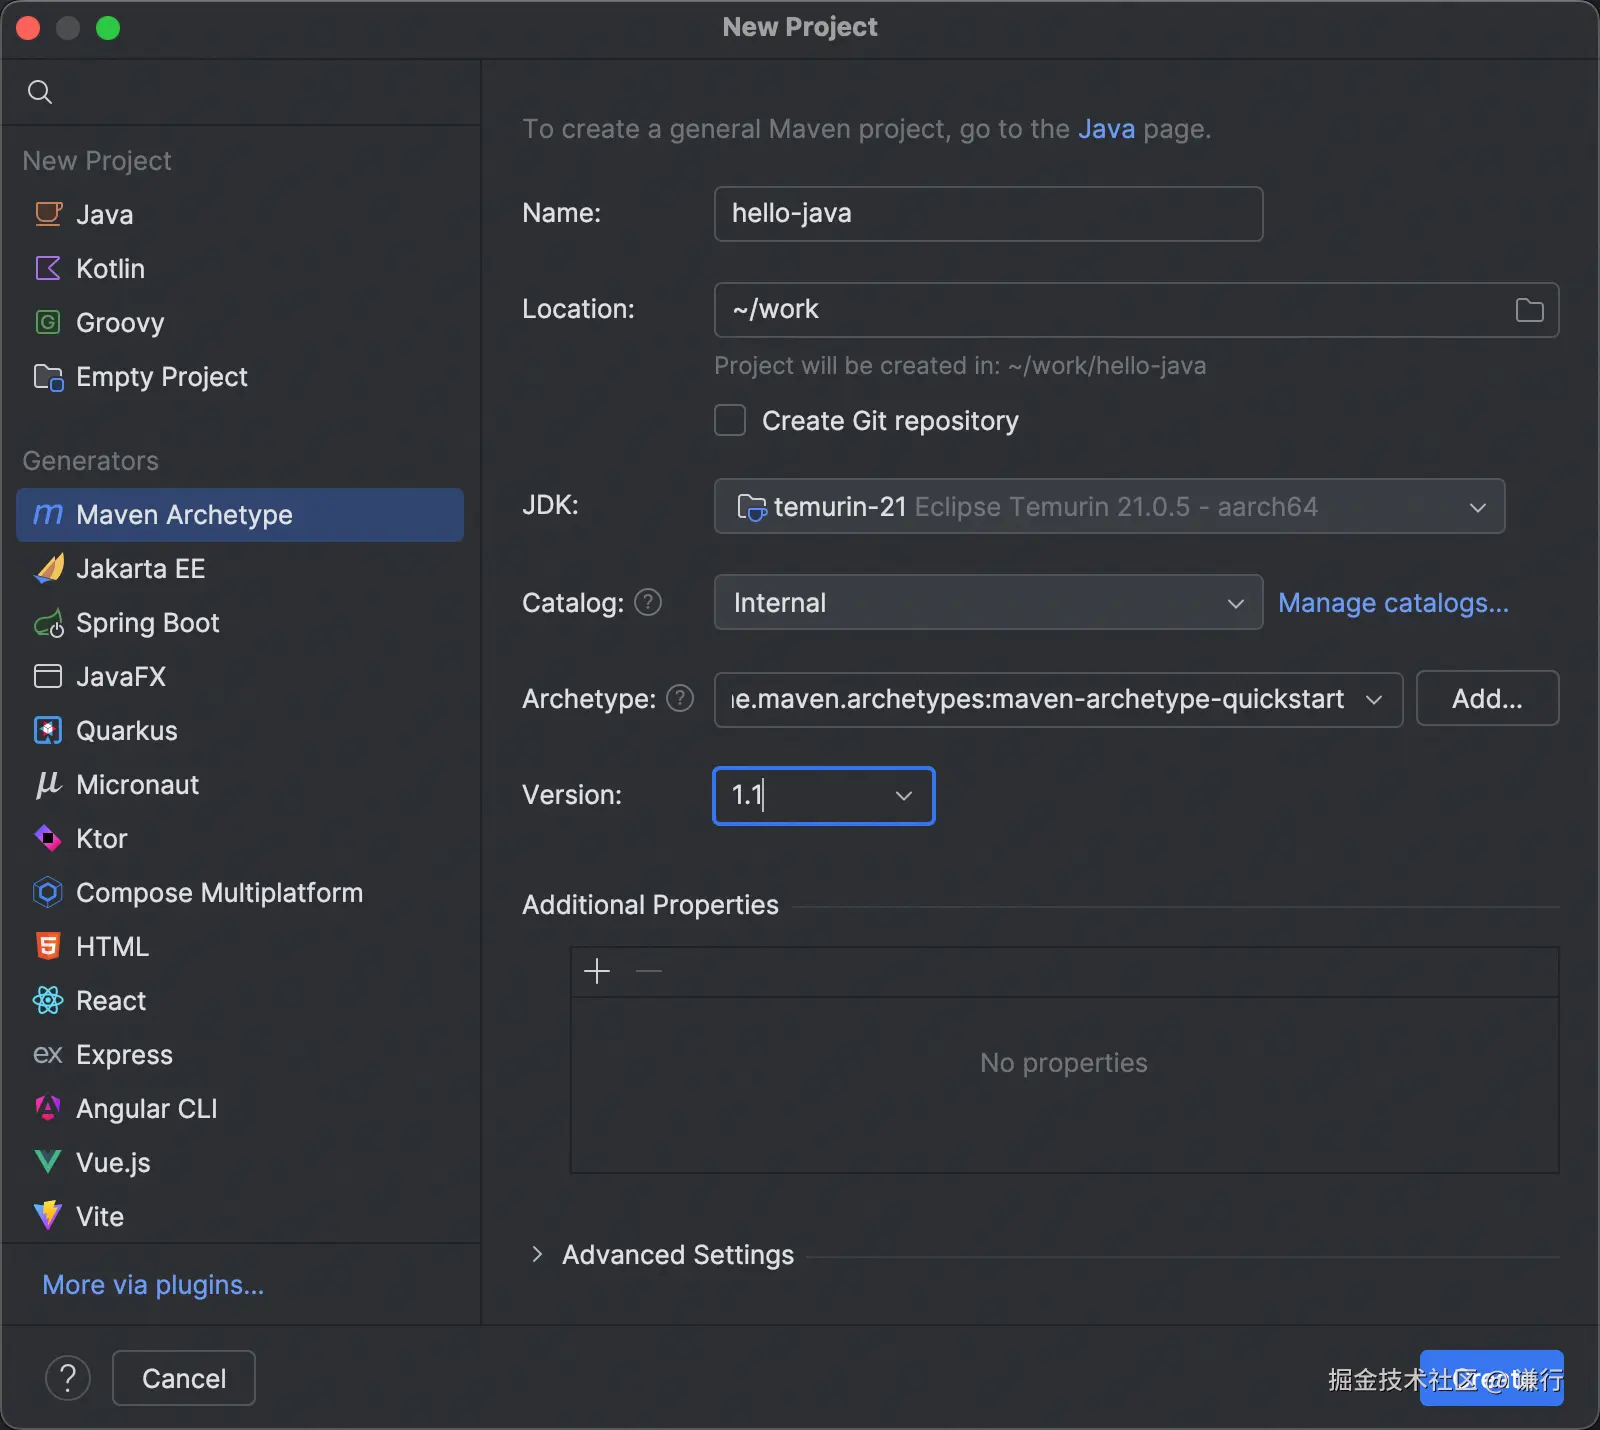The height and width of the screenshot is (1430, 1600).
Task: Add a property with the plus icon
Action: pos(597,971)
